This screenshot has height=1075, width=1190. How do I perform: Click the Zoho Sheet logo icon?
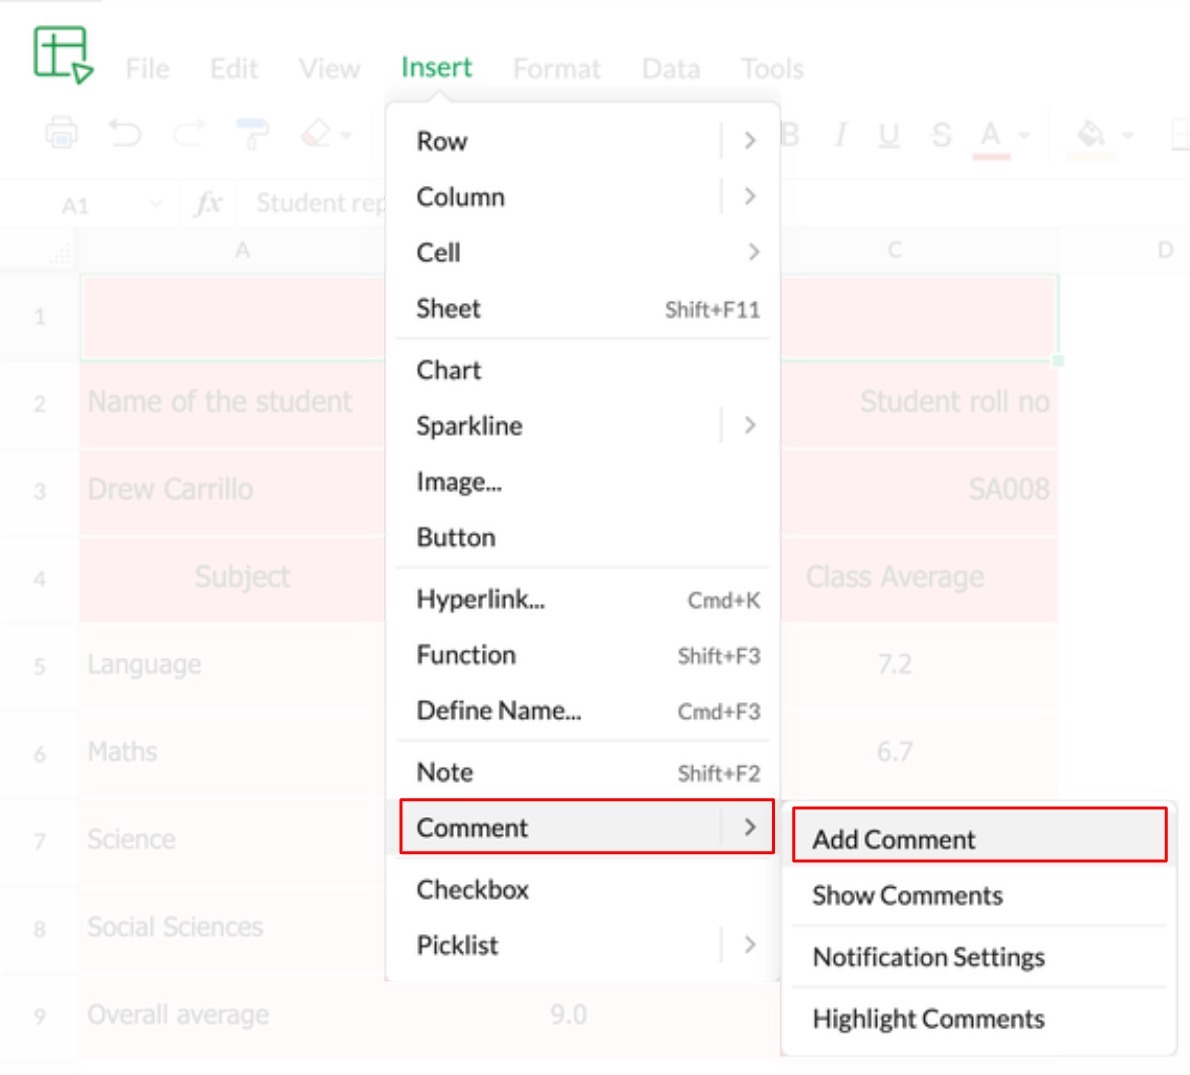(x=63, y=54)
